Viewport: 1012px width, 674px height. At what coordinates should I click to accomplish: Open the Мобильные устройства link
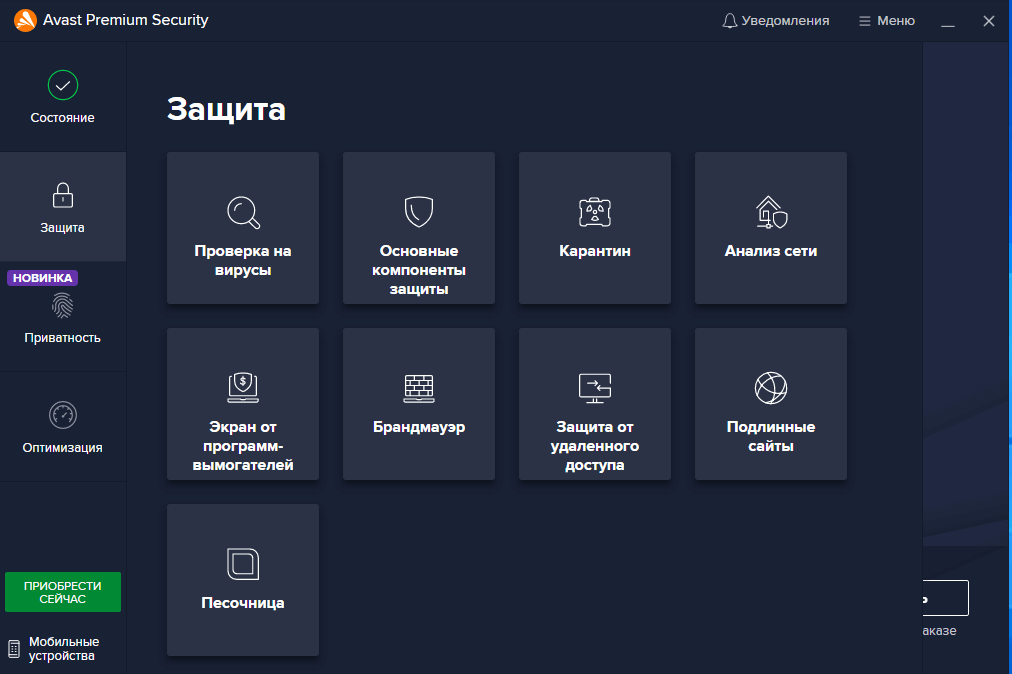click(54, 648)
